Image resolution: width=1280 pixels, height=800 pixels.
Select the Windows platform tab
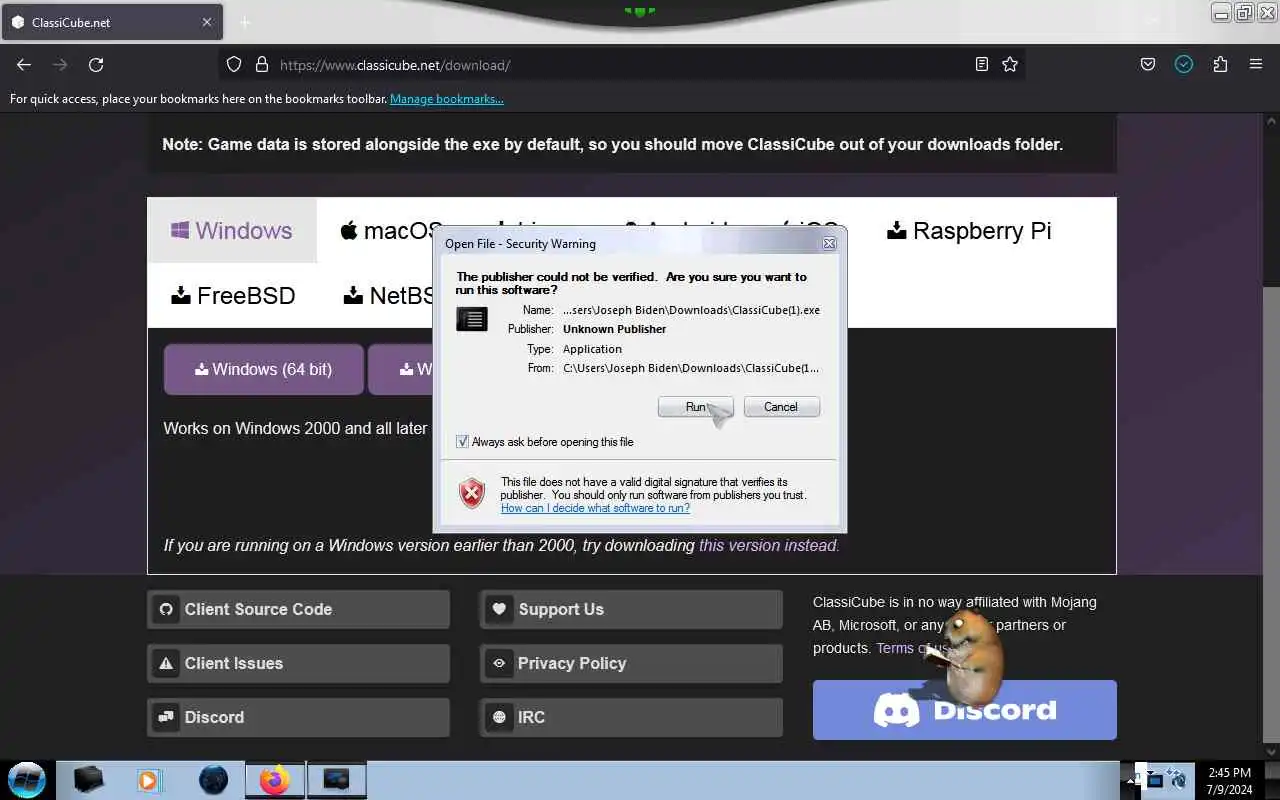click(x=232, y=231)
